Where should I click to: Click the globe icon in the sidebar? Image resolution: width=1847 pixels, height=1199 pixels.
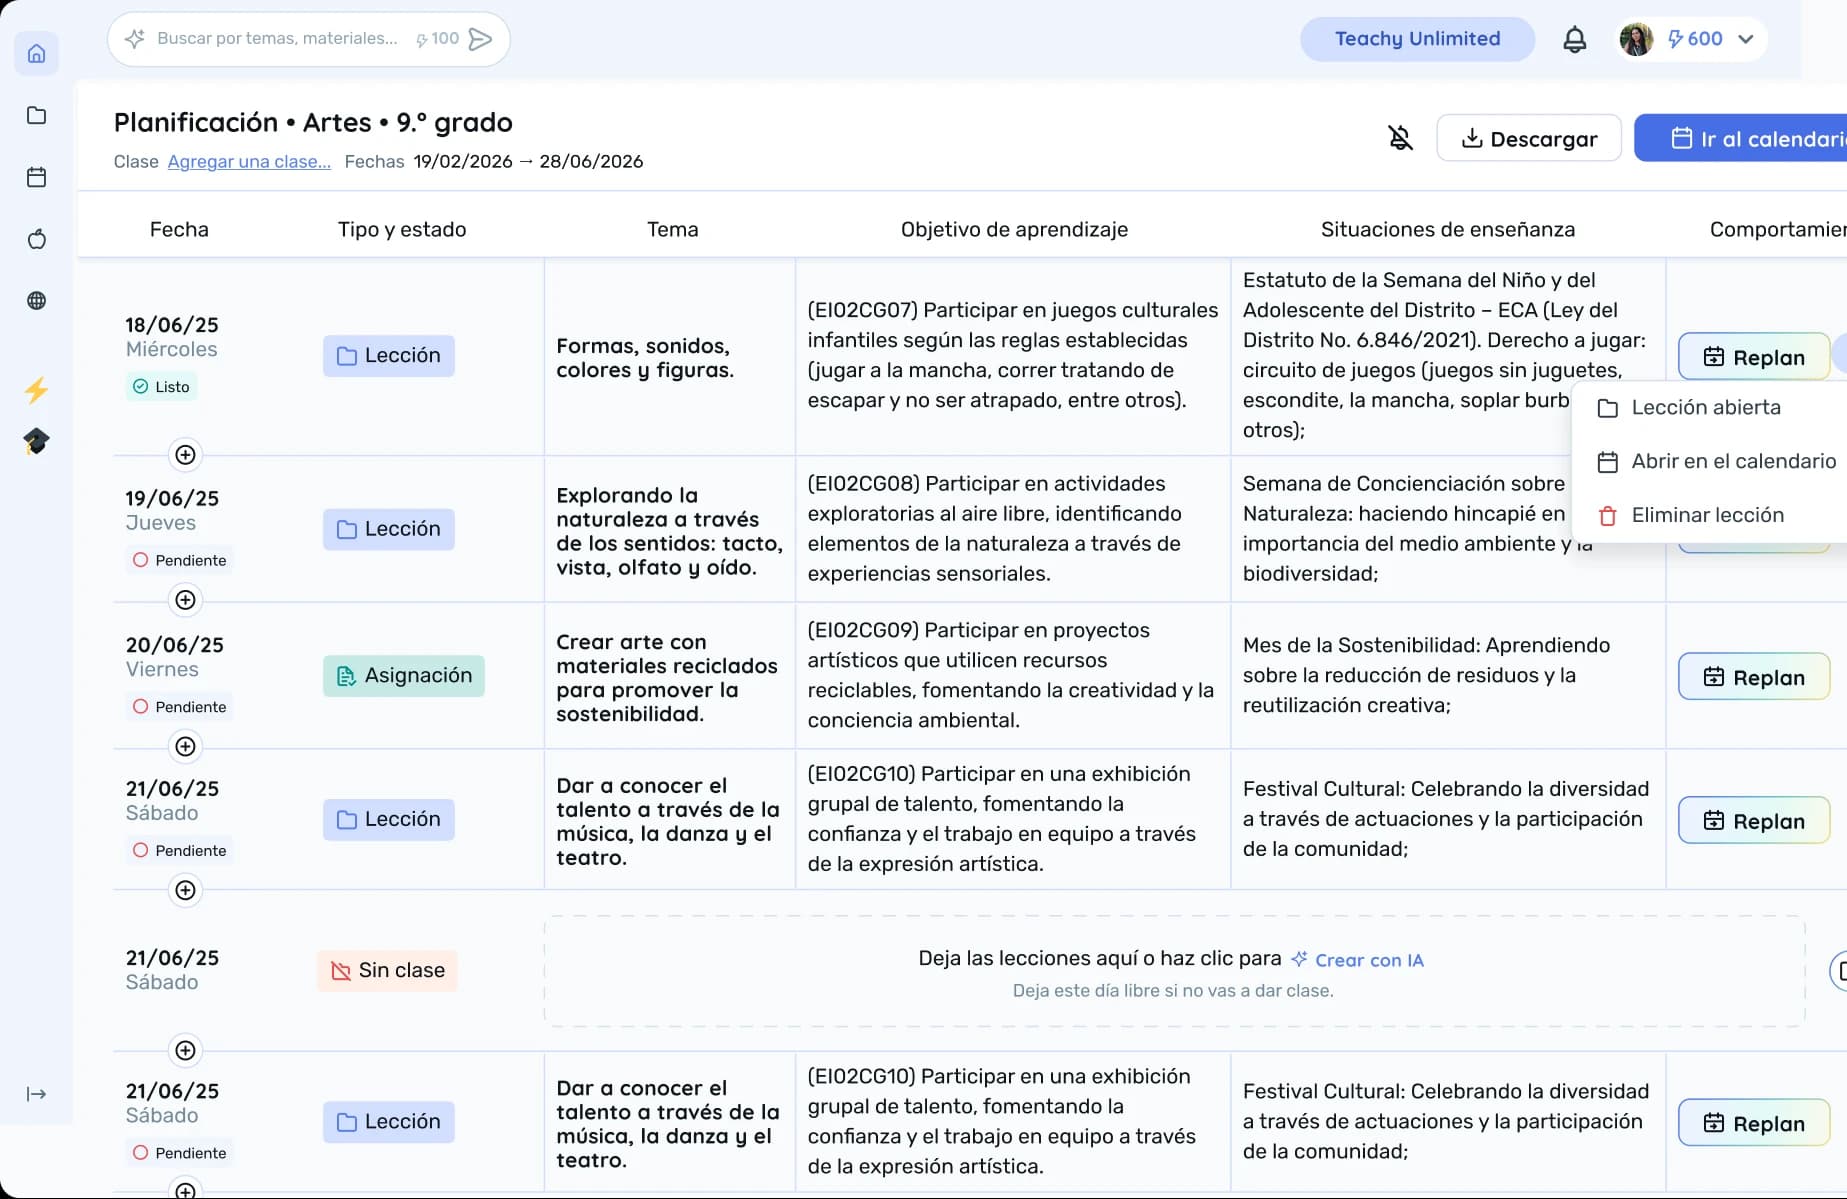(x=36, y=300)
